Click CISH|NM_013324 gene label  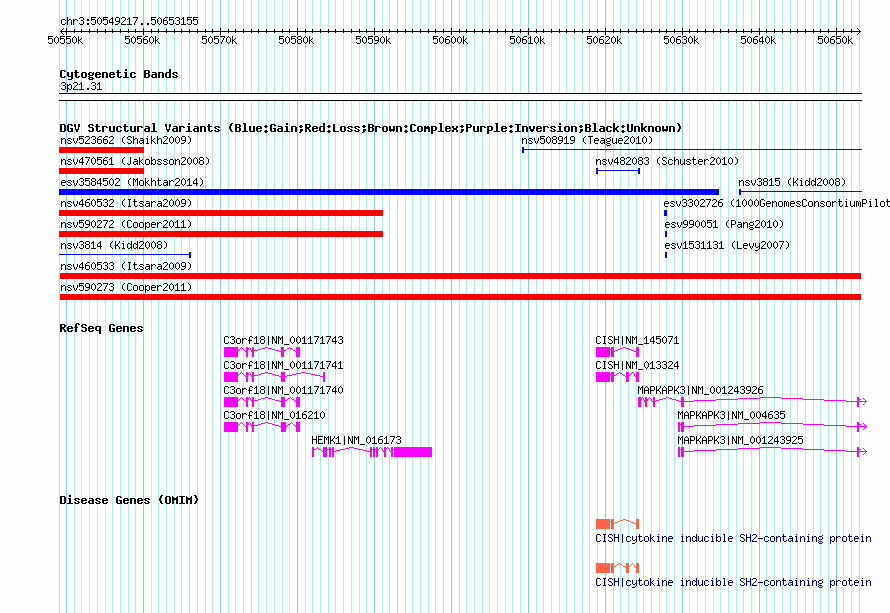coord(637,366)
